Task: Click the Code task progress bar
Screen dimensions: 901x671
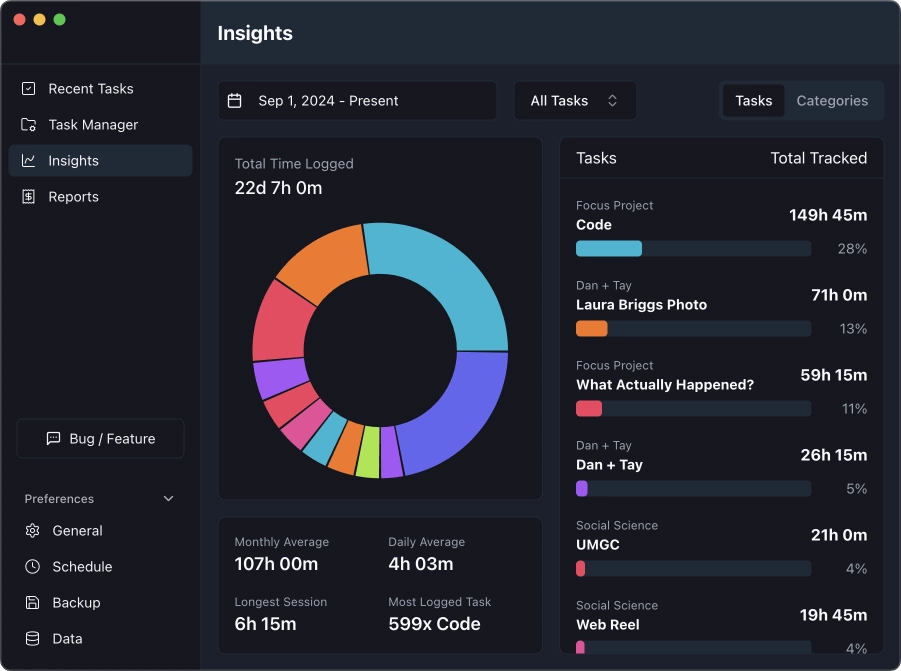Action: (x=692, y=248)
